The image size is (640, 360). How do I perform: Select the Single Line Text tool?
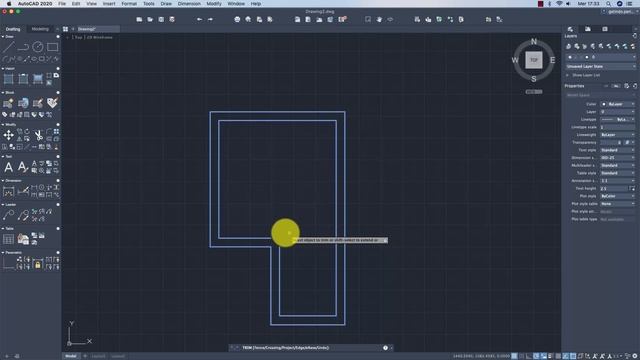click(x=23, y=167)
